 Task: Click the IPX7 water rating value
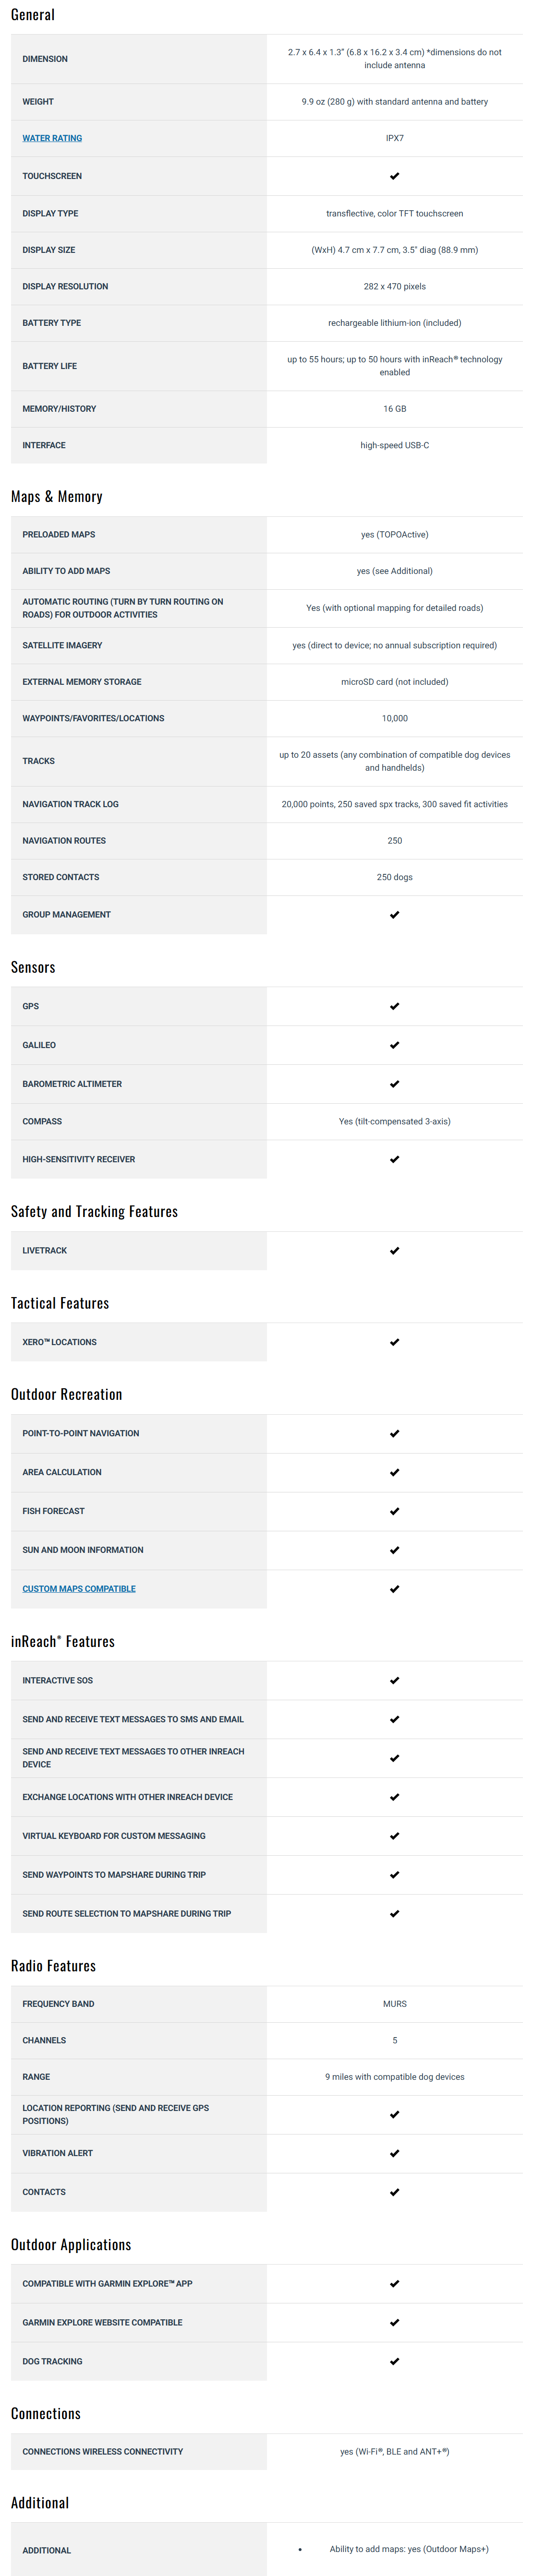(394, 138)
